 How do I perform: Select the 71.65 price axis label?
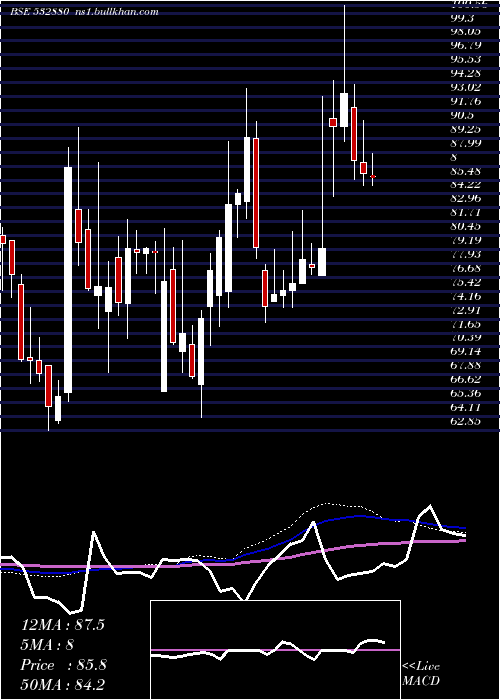[466, 323]
